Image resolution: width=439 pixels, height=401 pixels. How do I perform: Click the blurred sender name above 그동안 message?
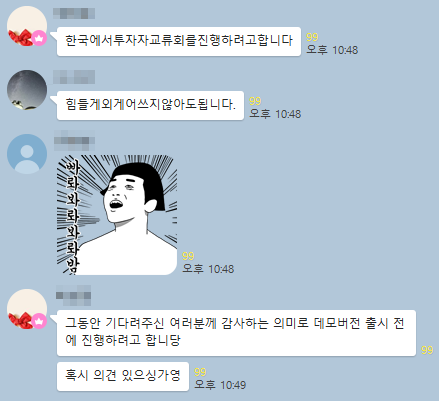73,295
